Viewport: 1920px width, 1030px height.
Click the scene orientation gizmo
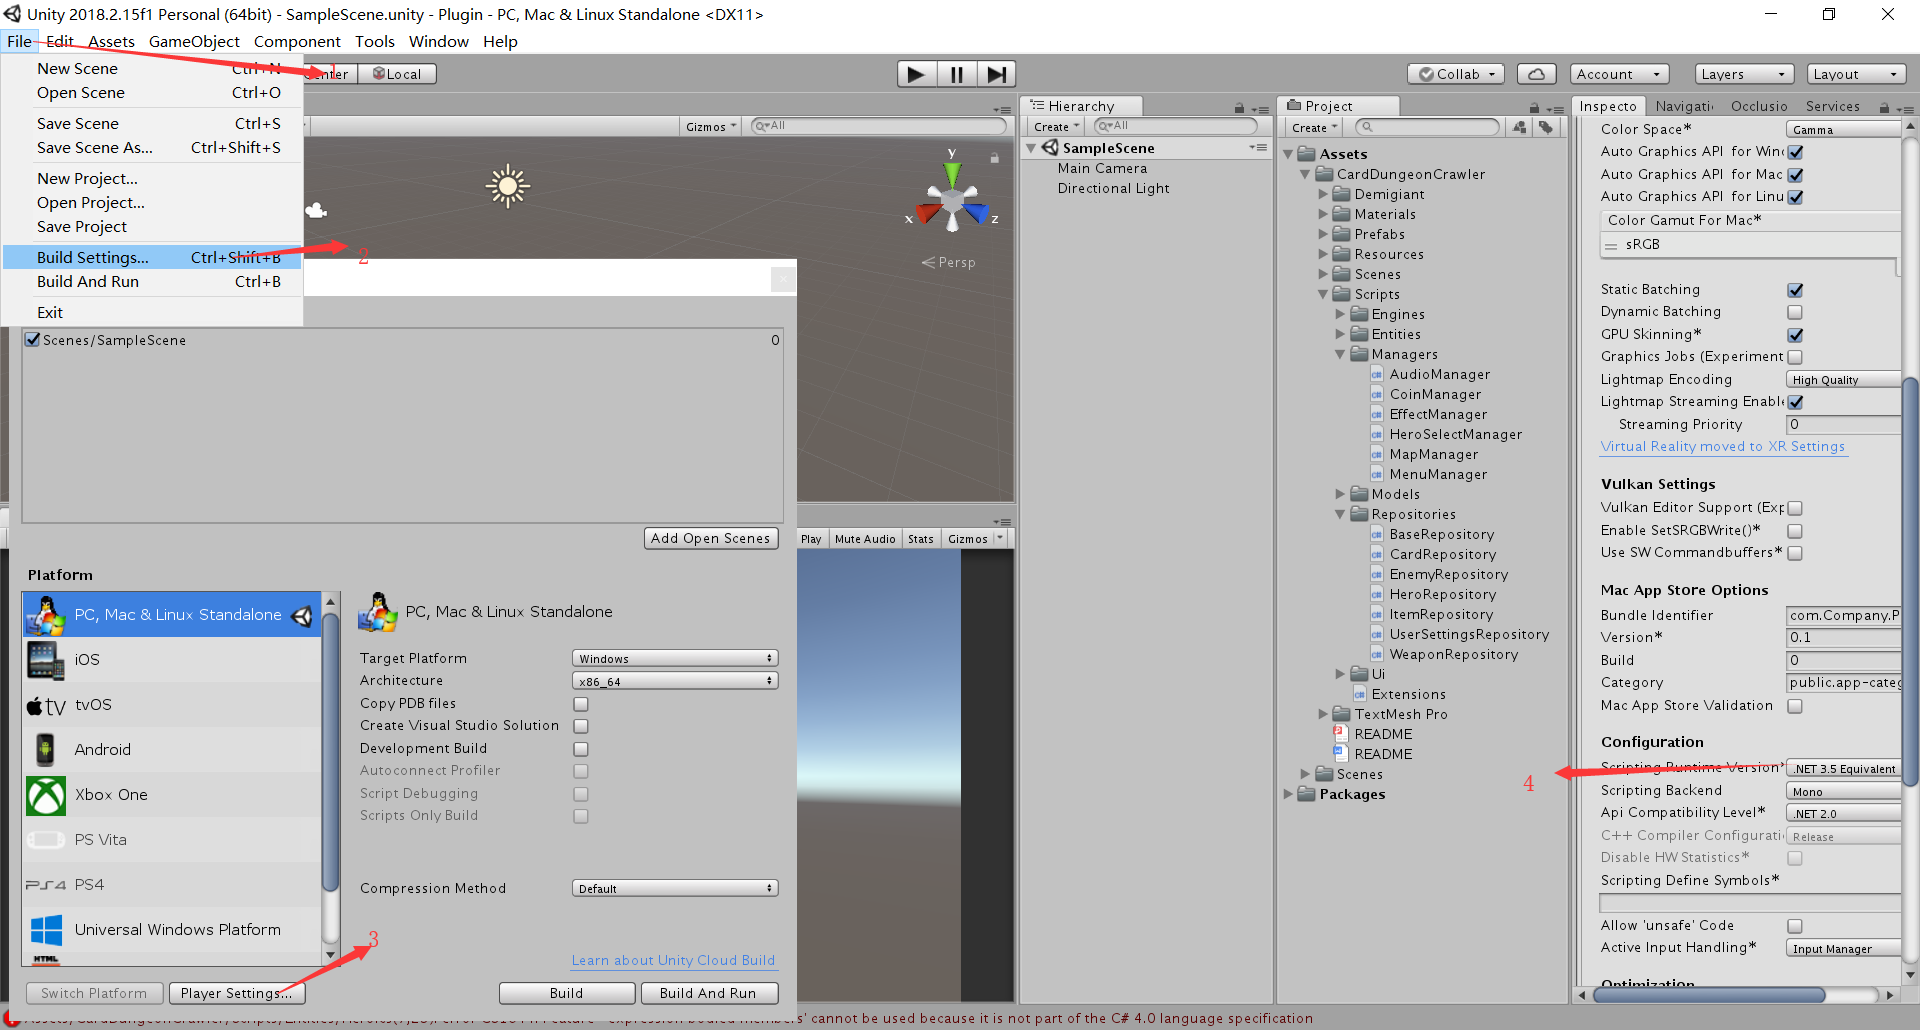[952, 199]
